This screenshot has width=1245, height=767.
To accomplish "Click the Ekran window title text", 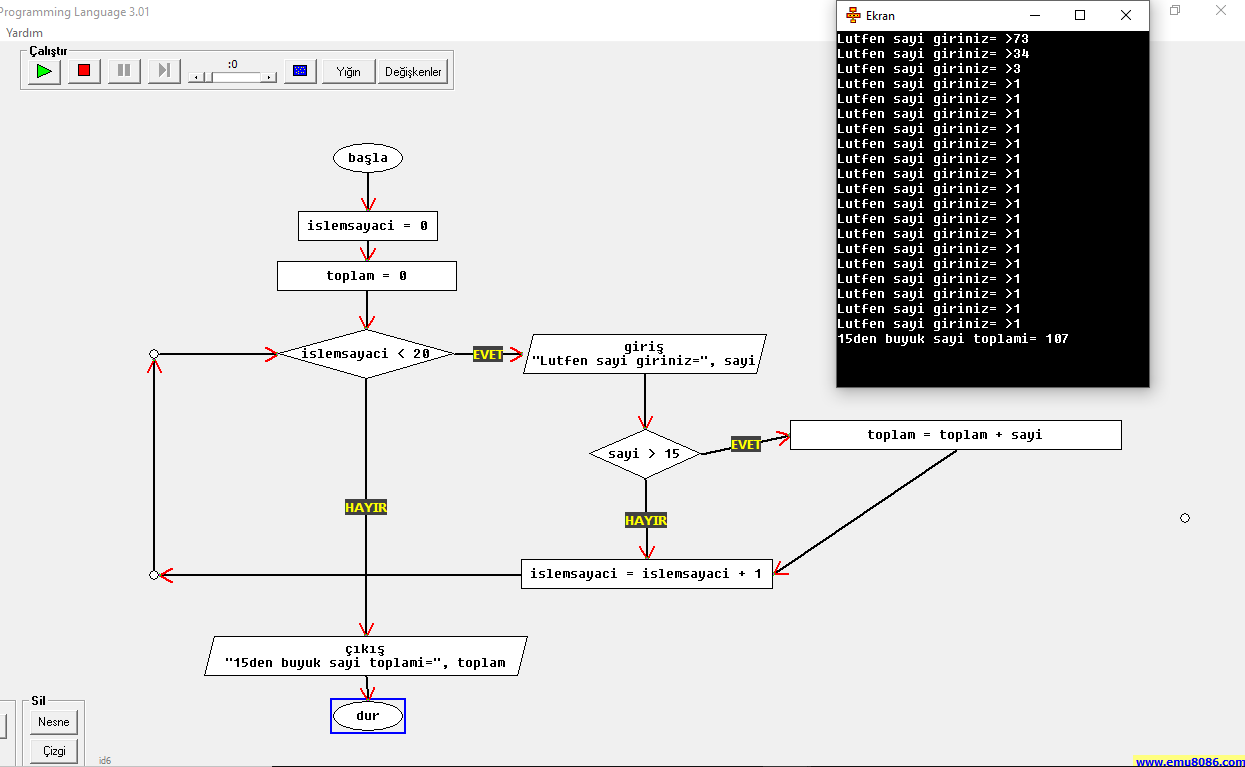I will tap(880, 16).
